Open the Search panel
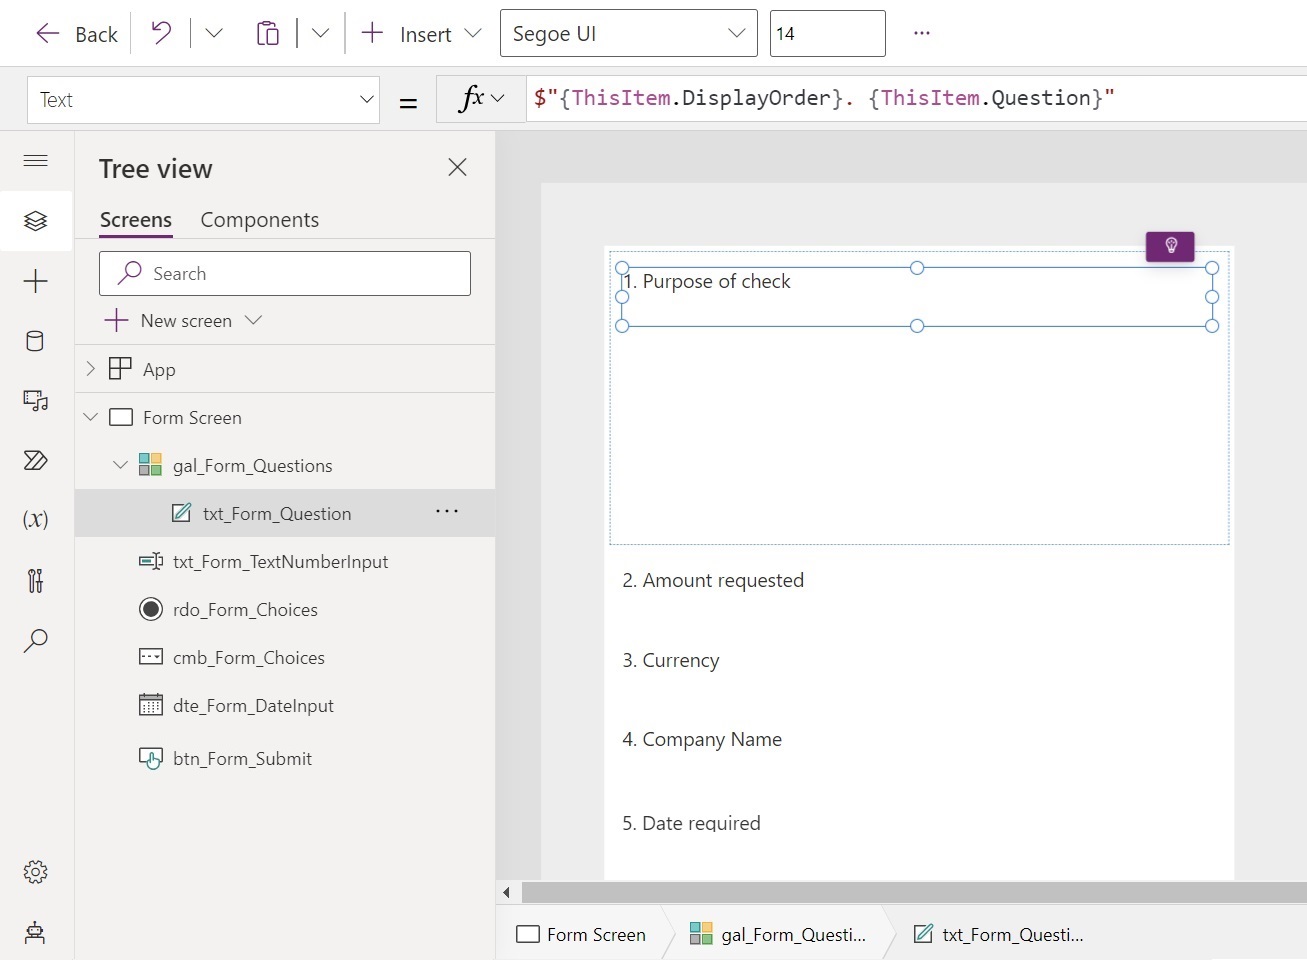 point(35,641)
